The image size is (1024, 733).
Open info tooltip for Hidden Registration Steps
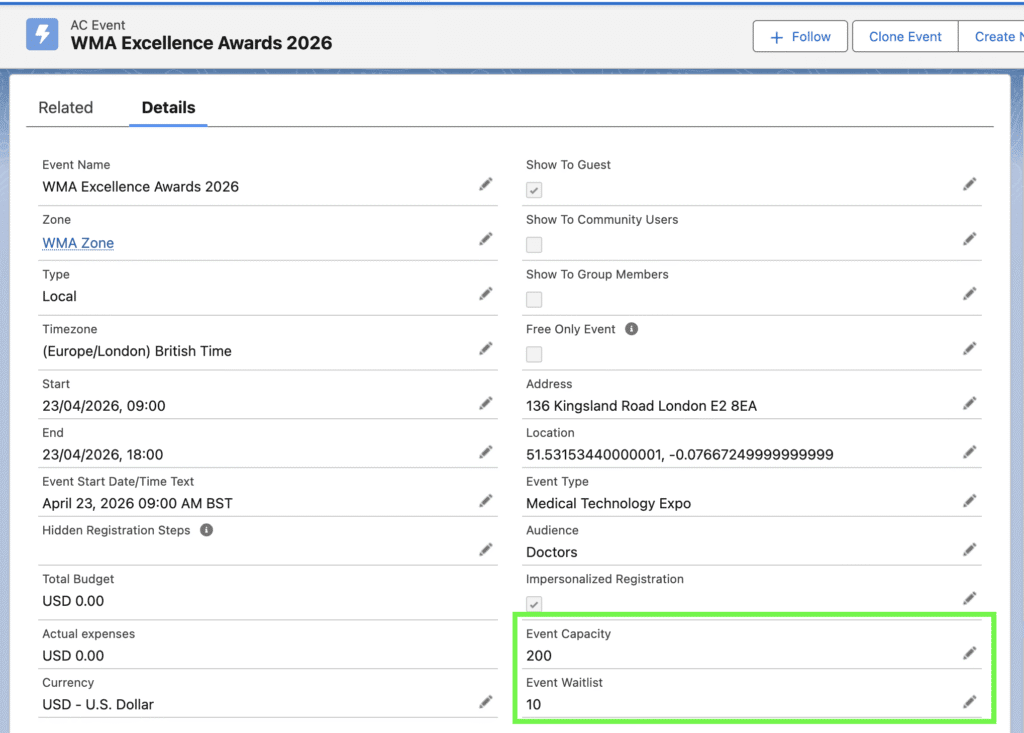(206, 530)
